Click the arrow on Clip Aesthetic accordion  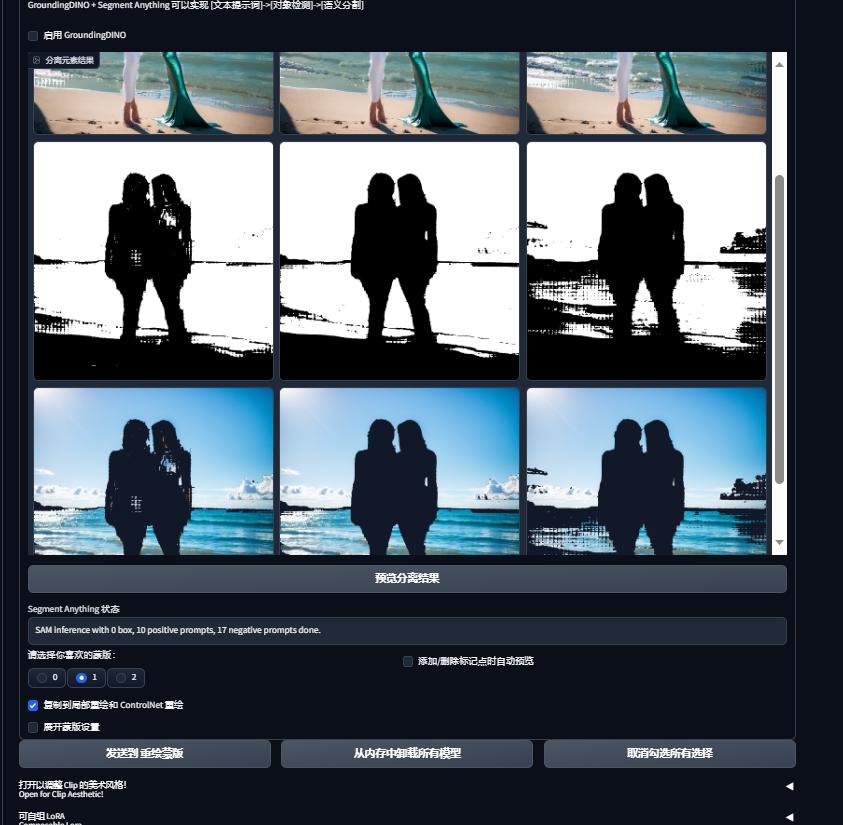790,787
